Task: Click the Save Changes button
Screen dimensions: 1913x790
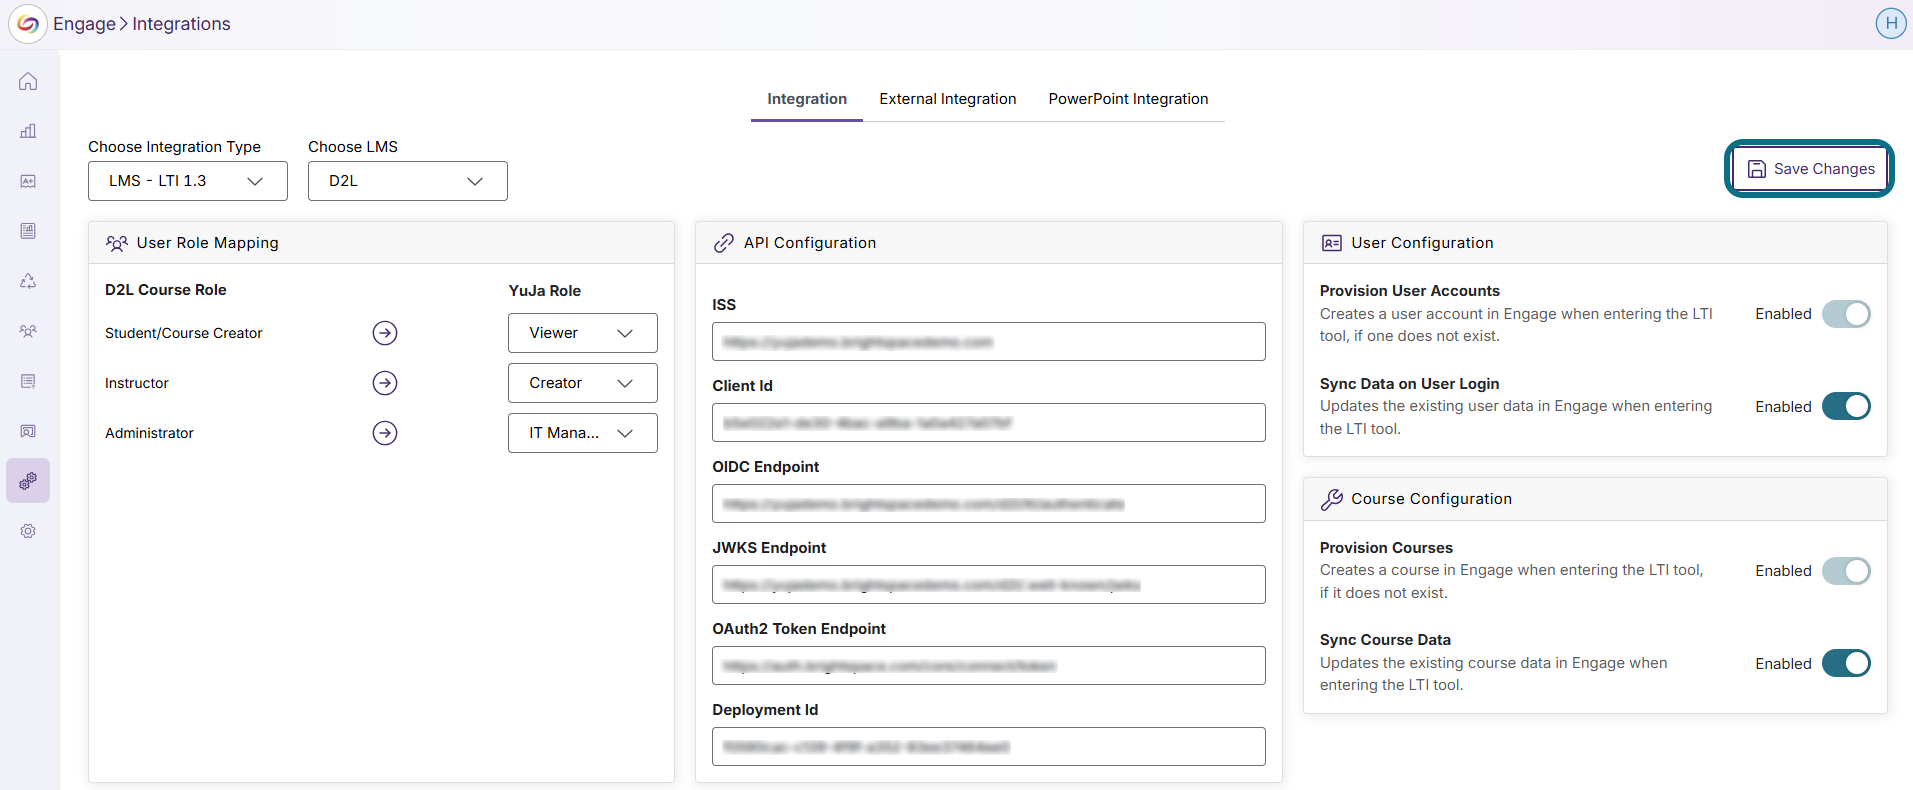Action: point(1811,169)
